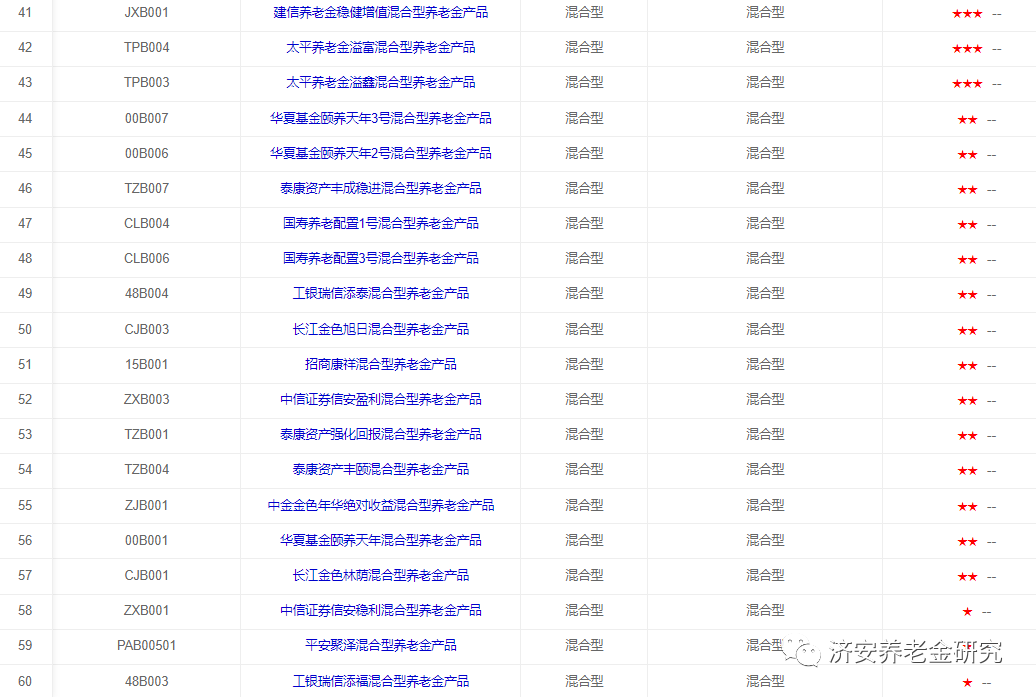Click the single-star rating in the 48B003 row
The height and width of the screenshot is (697, 1036).
tap(967, 682)
